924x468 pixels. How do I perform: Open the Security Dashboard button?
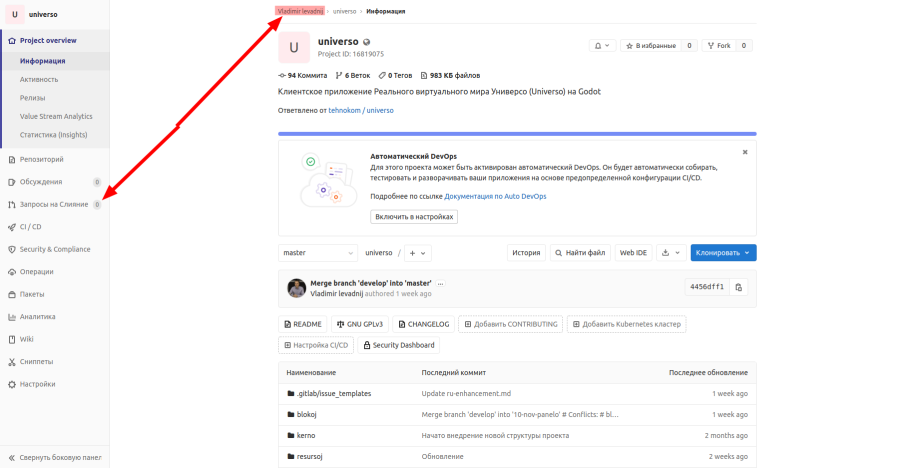coord(398,345)
